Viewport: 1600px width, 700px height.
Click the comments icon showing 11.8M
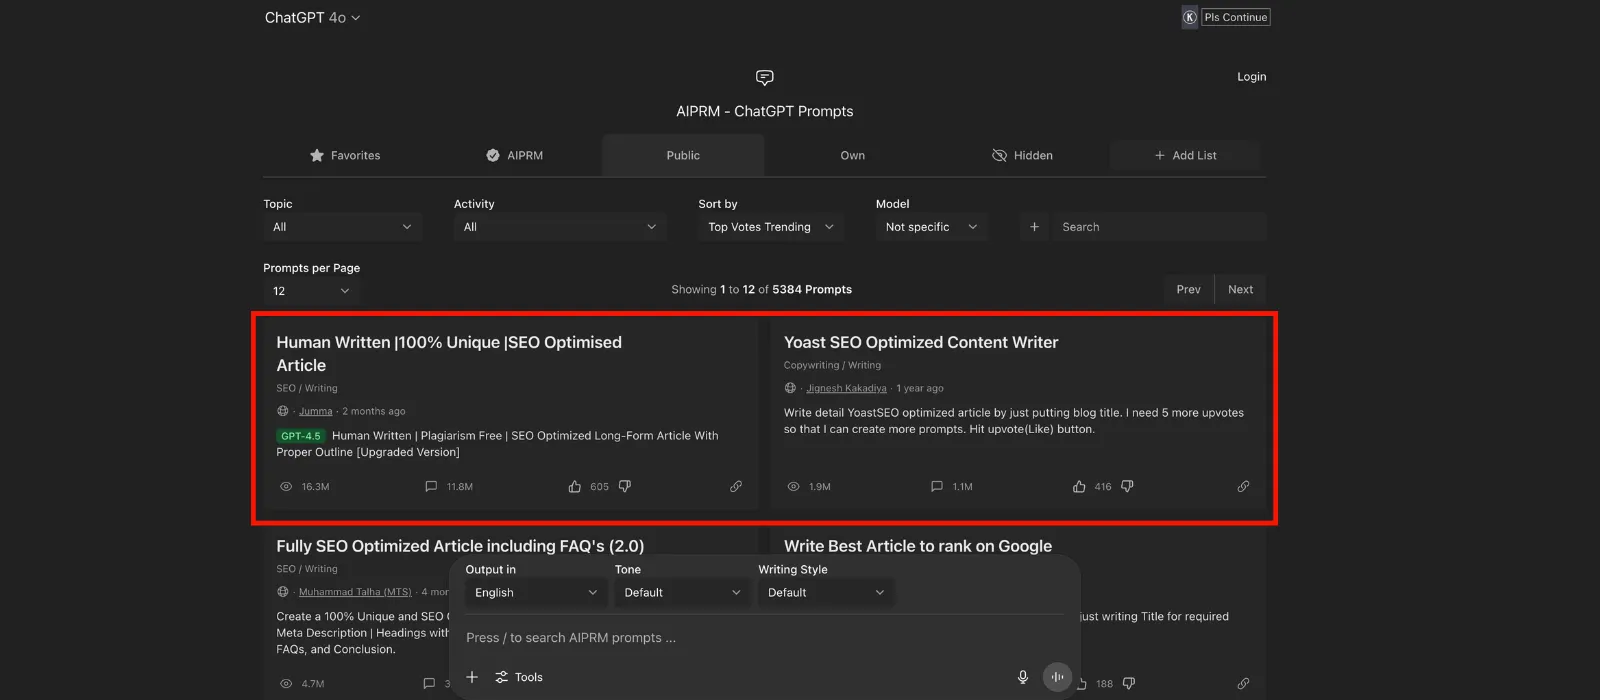(x=431, y=487)
